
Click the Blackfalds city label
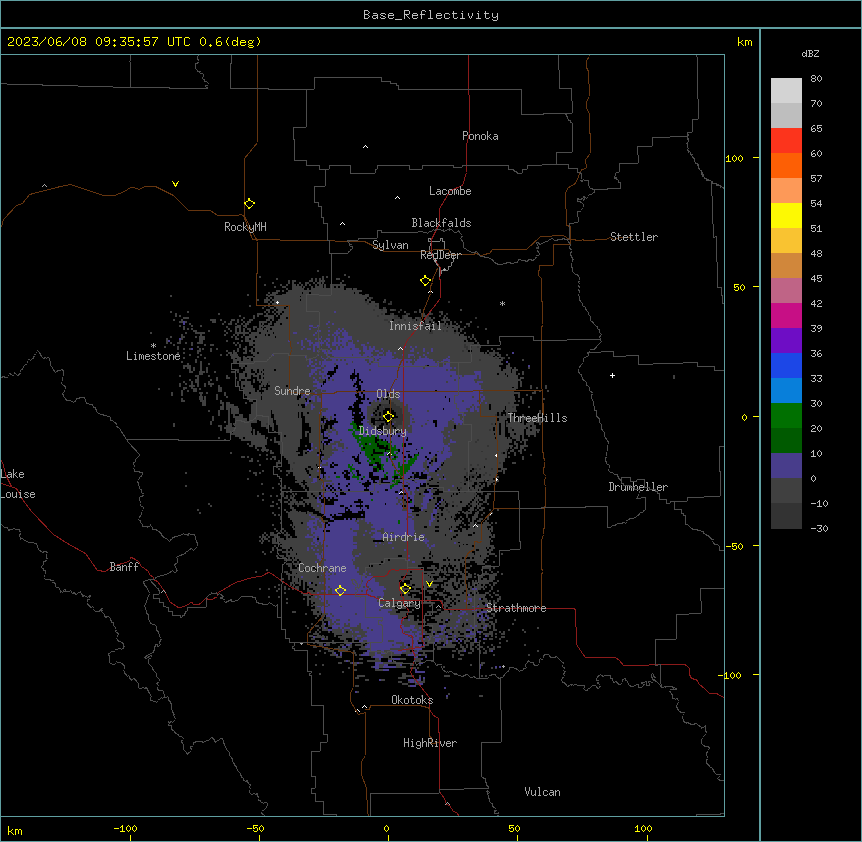point(441,223)
